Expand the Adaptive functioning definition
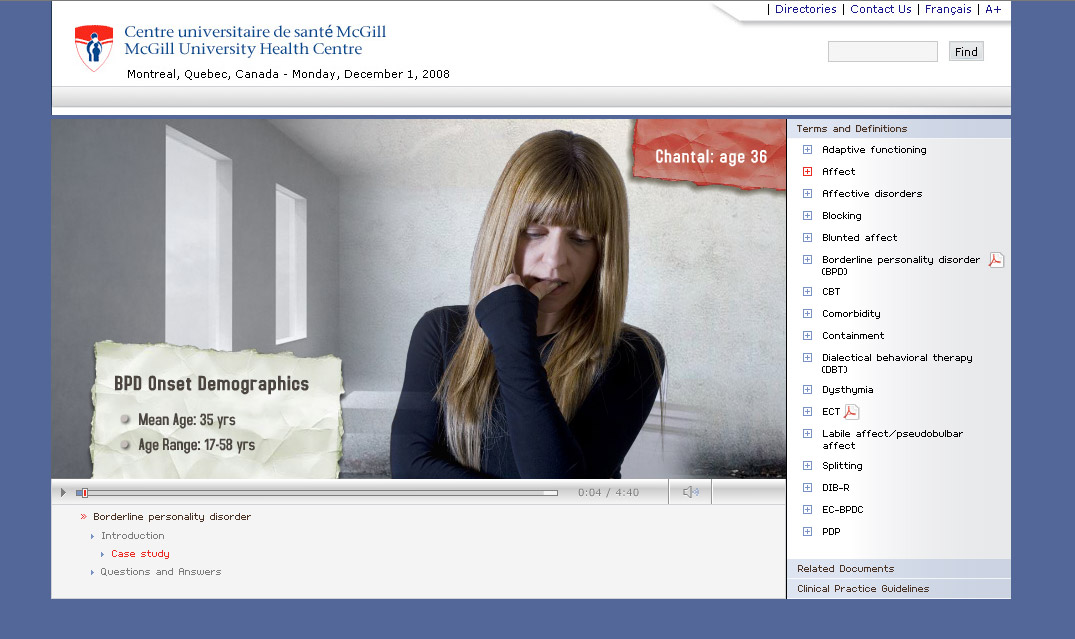Screen dimensions: 1075x639 [x=808, y=149]
